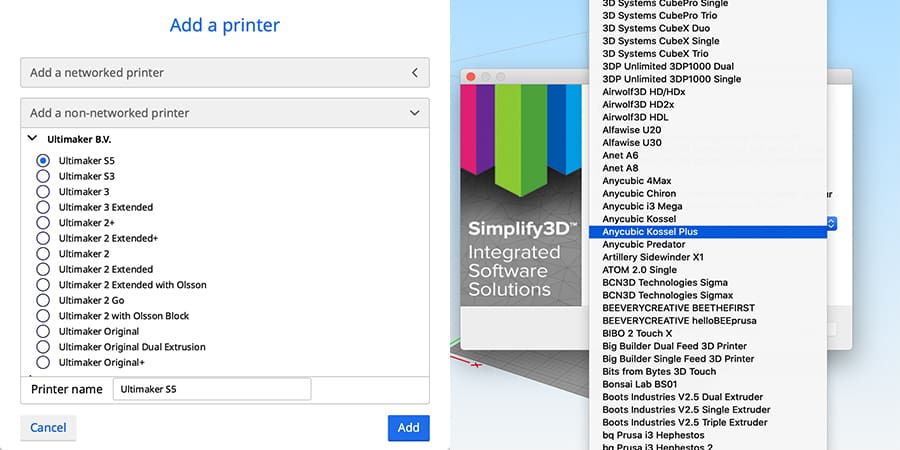Select the Ultimaker S5 radio button
The height and width of the screenshot is (450, 900).
tap(43, 161)
